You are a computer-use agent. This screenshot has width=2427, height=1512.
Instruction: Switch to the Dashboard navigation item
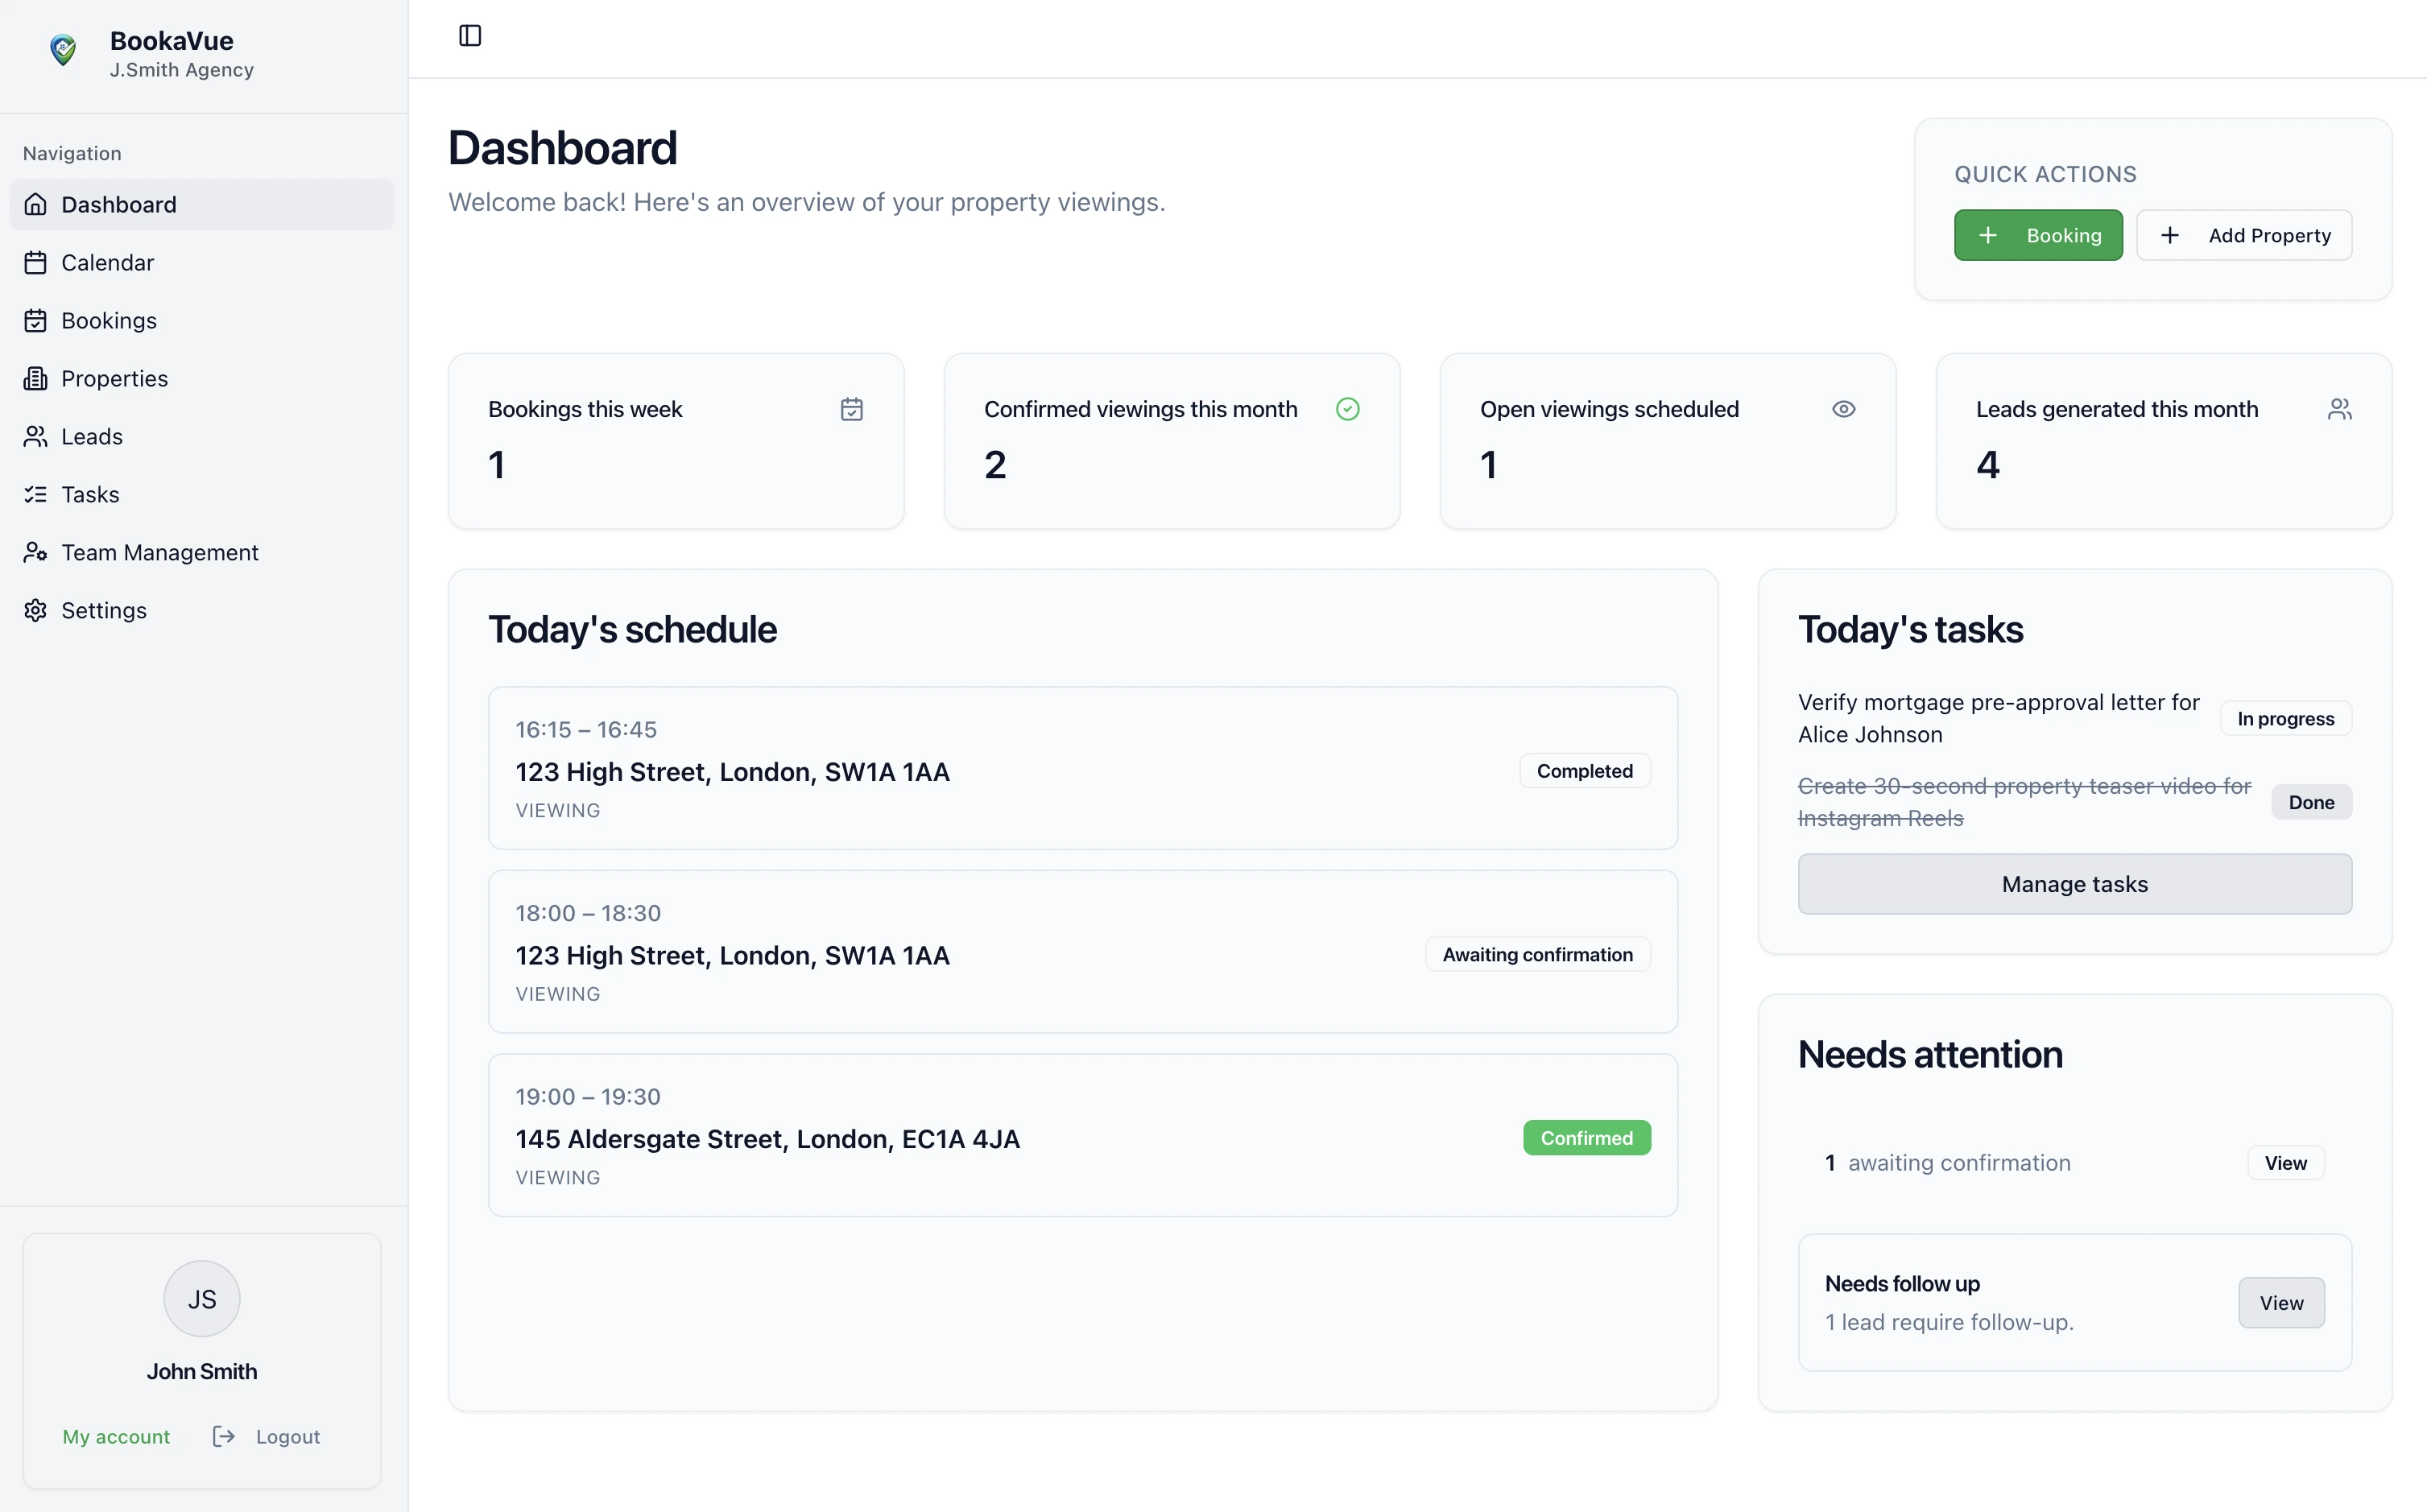click(120, 204)
